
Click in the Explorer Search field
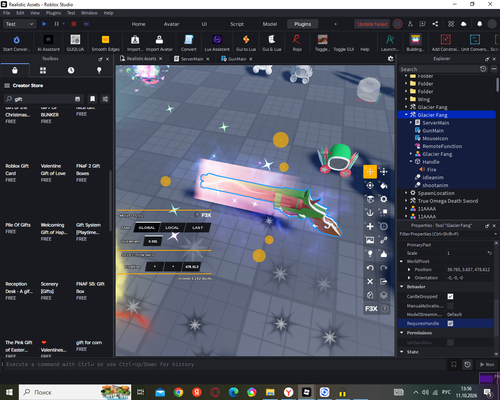pos(439,69)
